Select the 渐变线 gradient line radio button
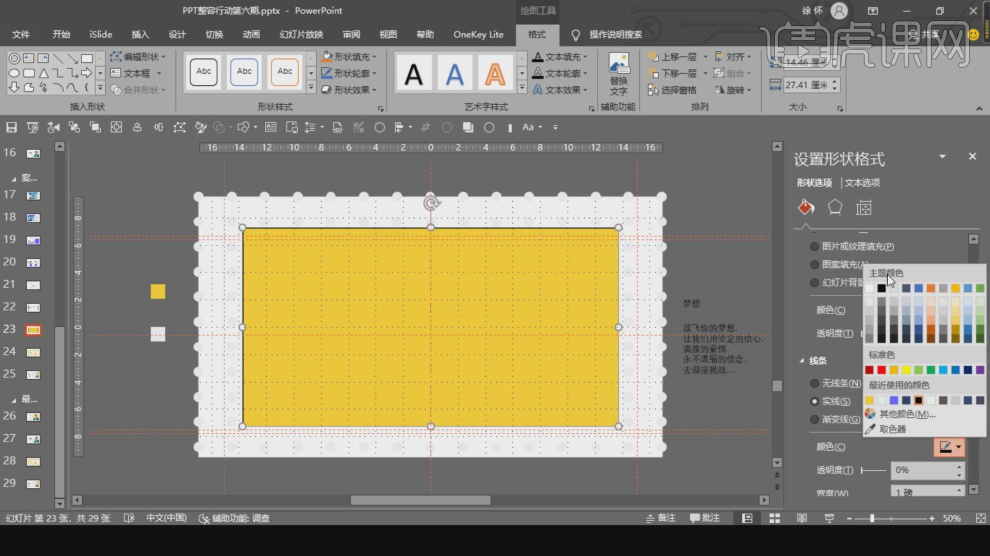 click(x=814, y=419)
